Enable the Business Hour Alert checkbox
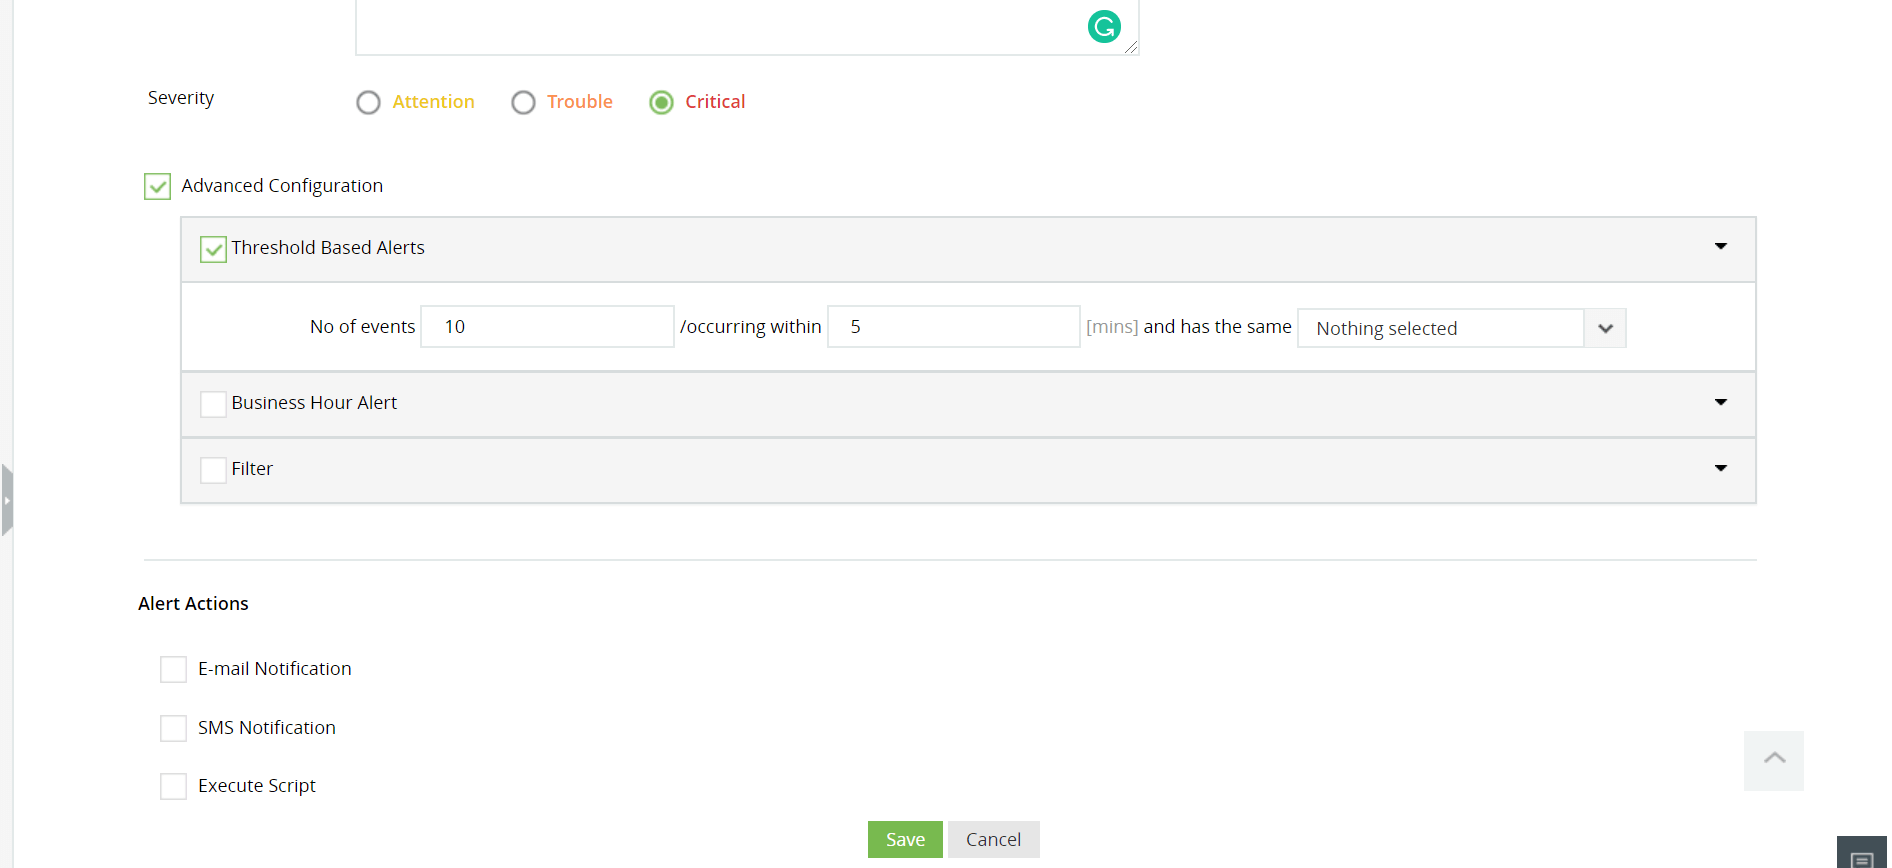 point(213,404)
